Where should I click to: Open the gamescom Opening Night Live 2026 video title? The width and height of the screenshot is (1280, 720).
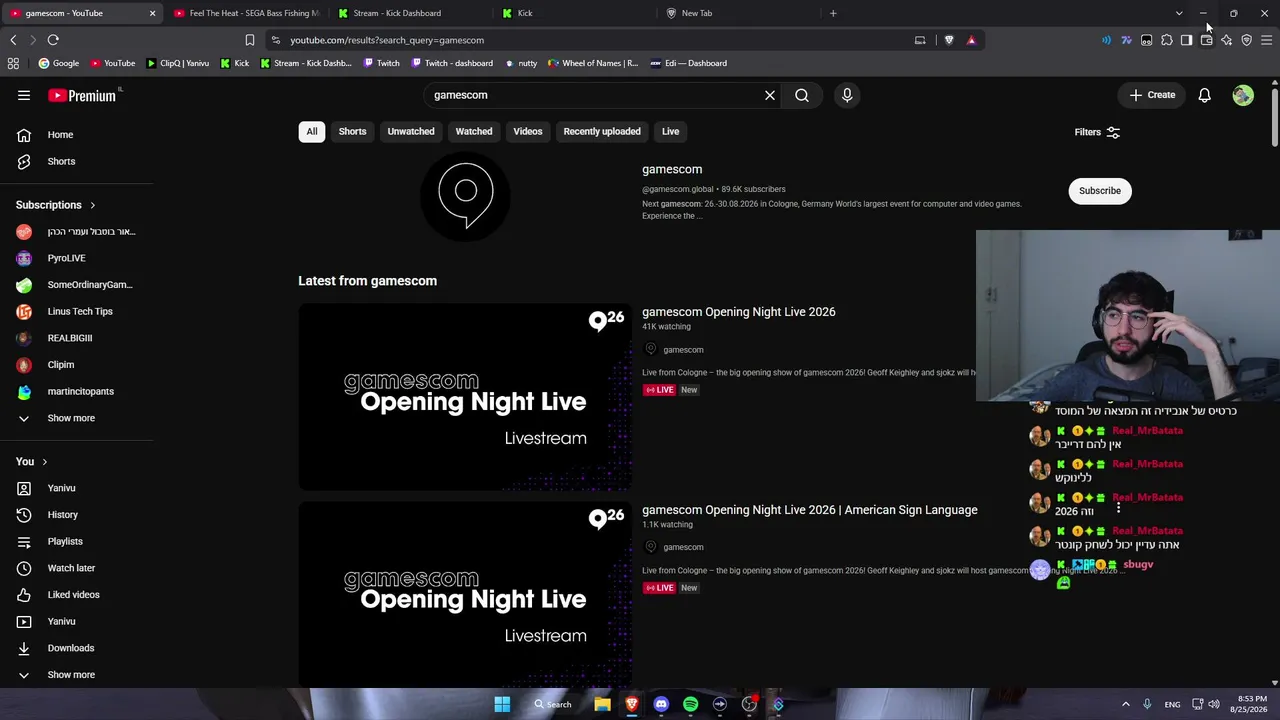pyautogui.click(x=739, y=312)
